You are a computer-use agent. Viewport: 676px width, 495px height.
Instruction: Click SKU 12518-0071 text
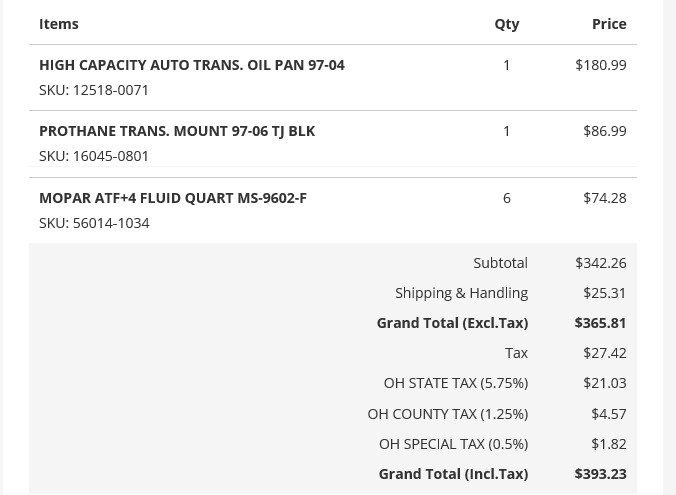coord(94,90)
